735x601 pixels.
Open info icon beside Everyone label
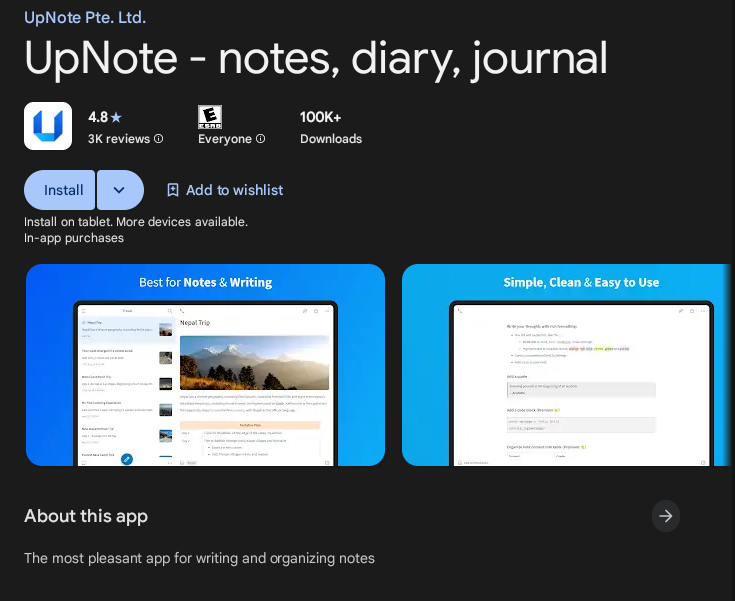(x=261, y=139)
